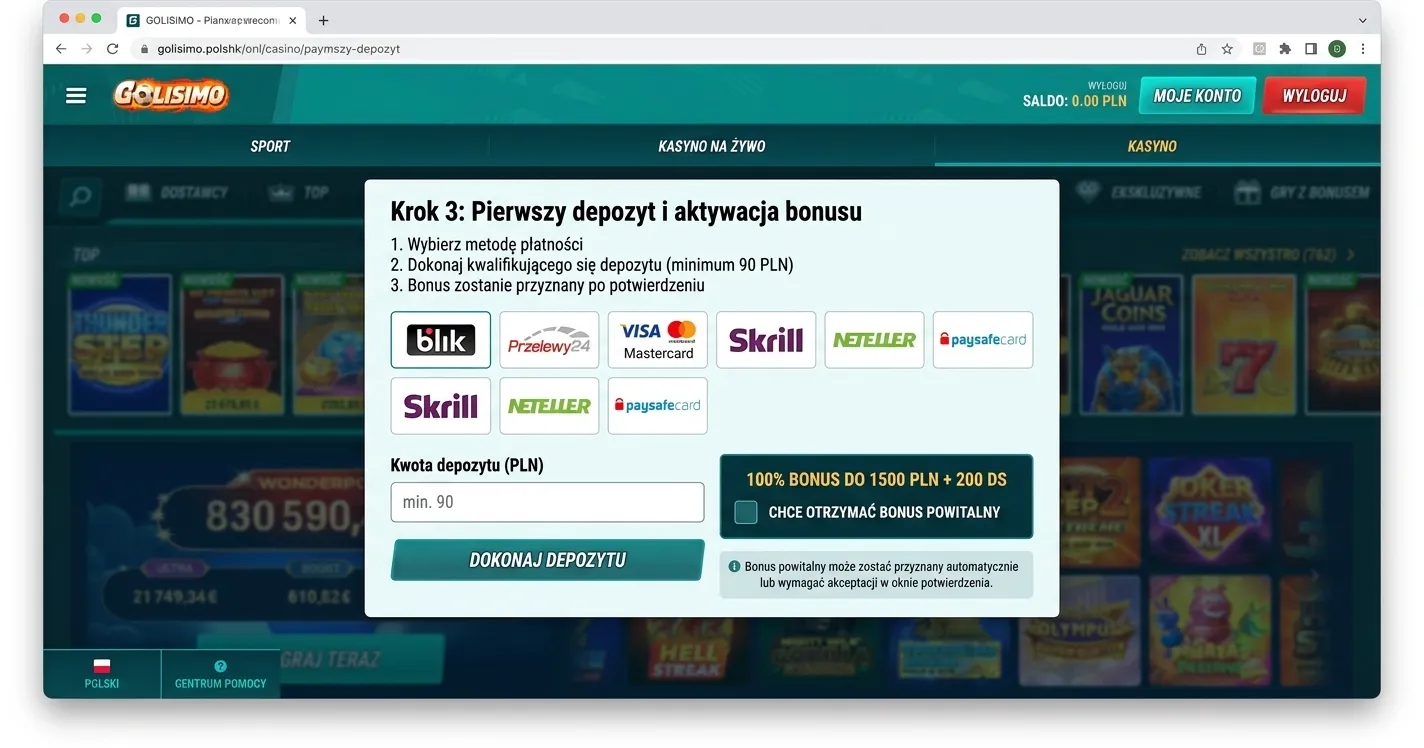Select the paysafecard tile at the row's end
This screenshot has height=748, width=1424.
983,340
